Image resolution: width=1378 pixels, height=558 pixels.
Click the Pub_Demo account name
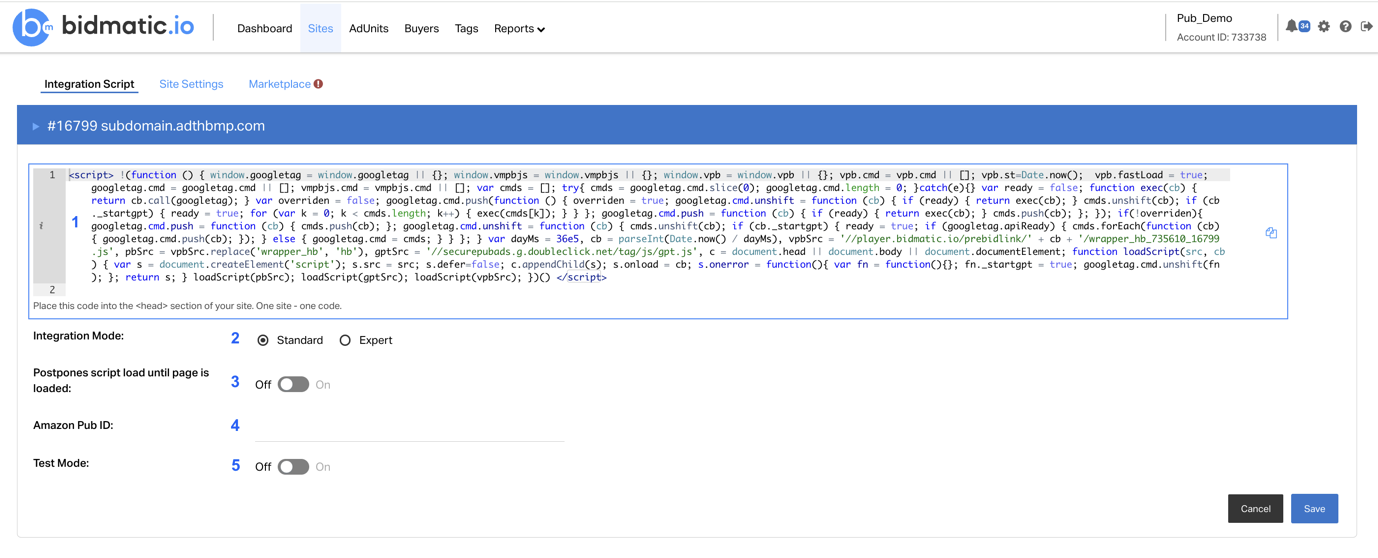(x=1204, y=18)
